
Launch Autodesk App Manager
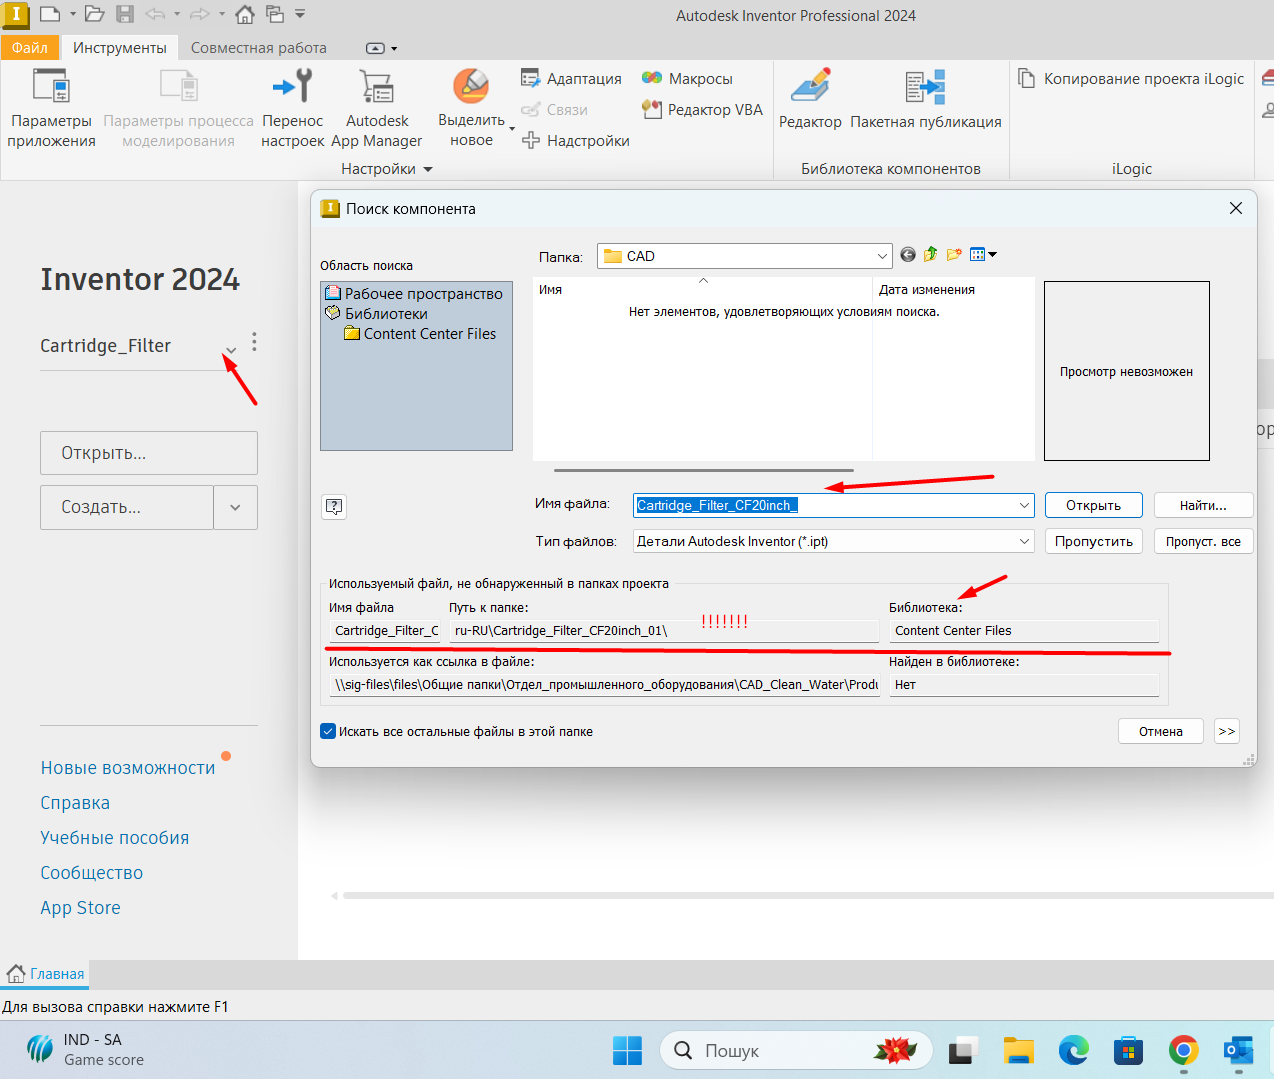pos(377,108)
